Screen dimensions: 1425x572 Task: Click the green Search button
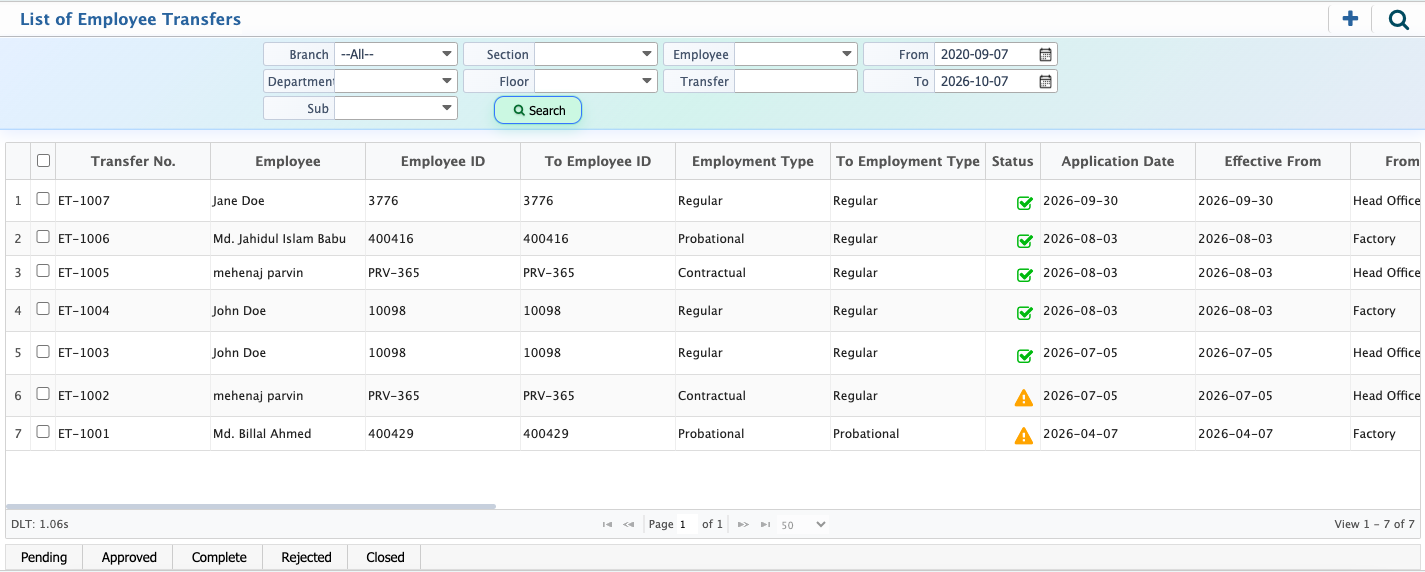(538, 110)
